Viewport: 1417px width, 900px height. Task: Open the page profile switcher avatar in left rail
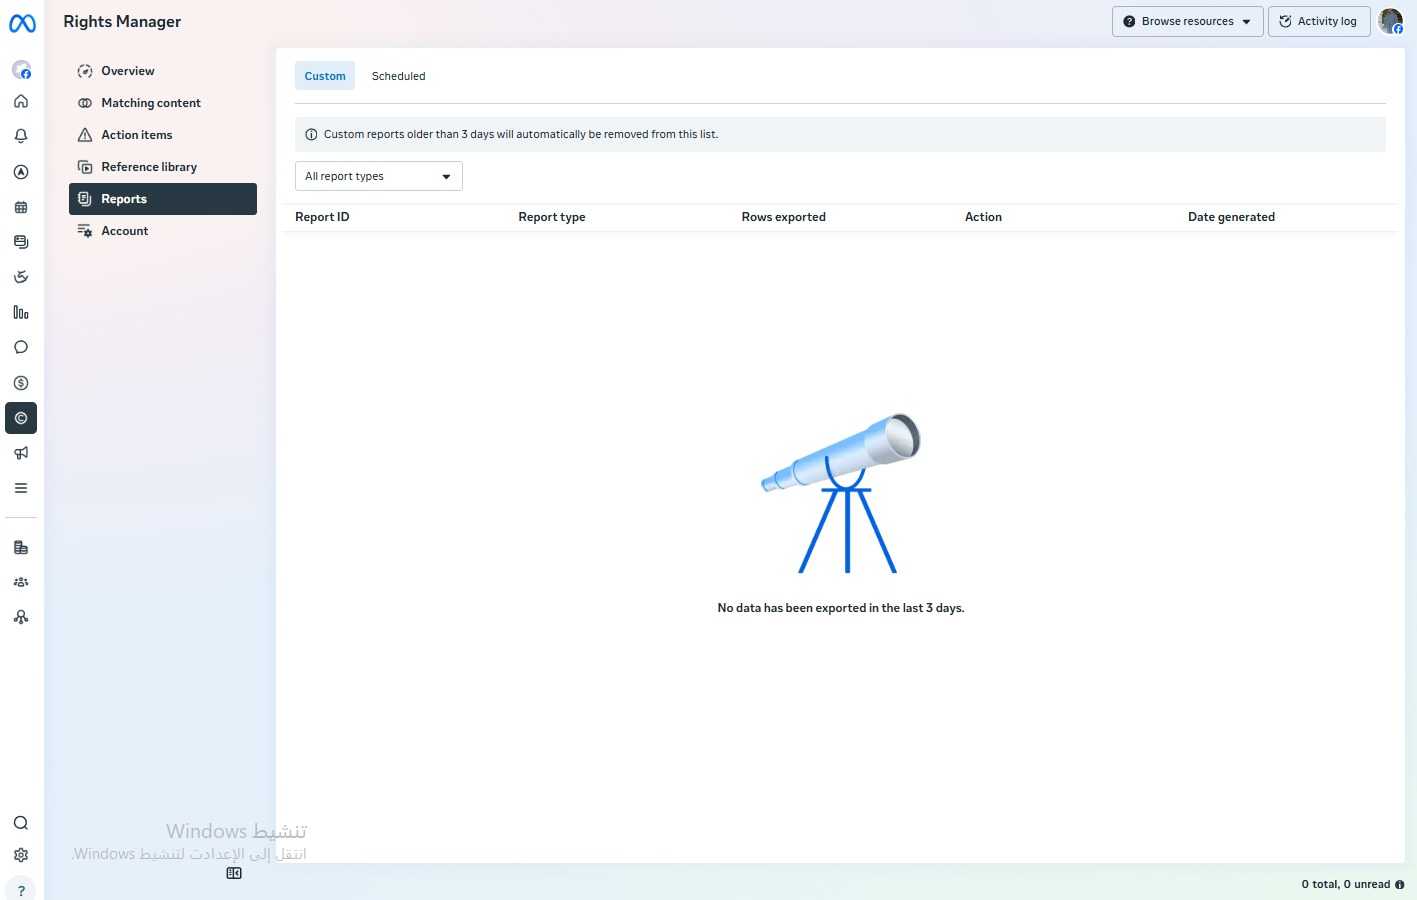(21, 70)
